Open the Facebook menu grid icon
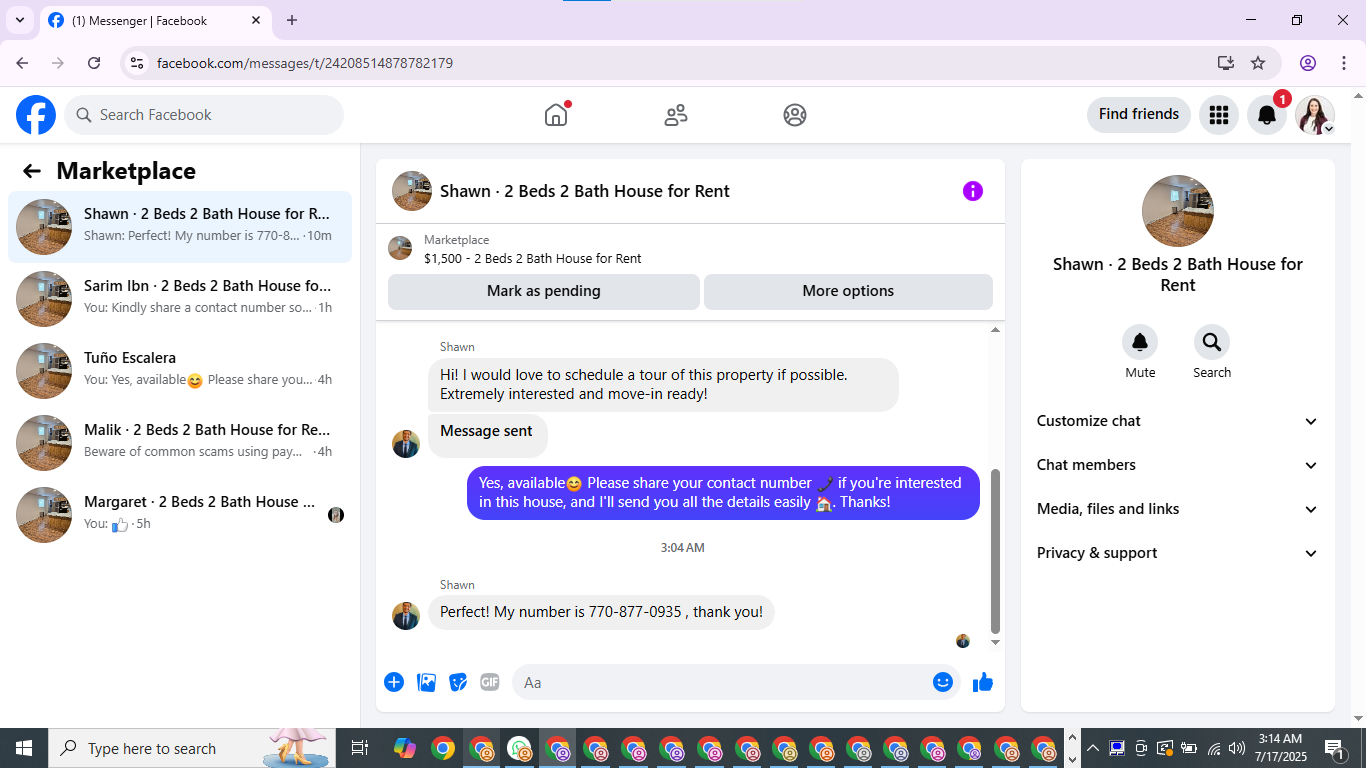 tap(1218, 115)
